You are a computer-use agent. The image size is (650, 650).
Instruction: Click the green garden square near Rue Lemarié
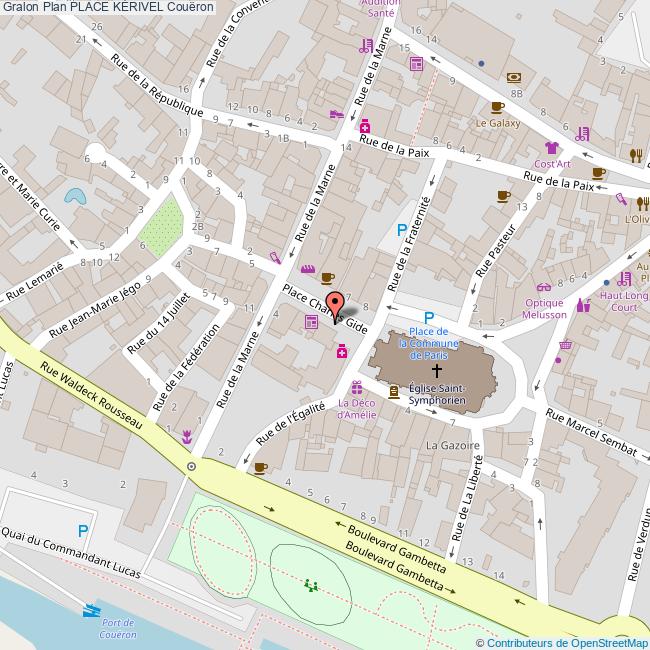point(161,227)
